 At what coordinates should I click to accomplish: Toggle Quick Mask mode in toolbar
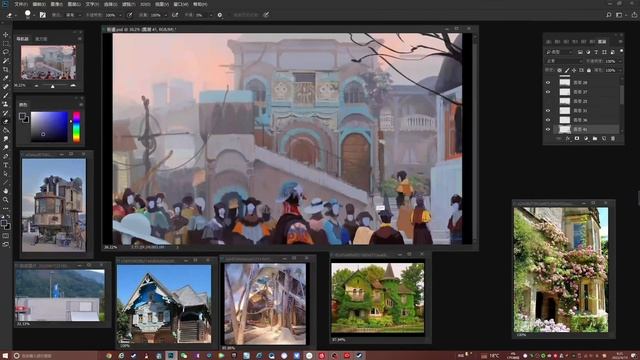(6, 236)
